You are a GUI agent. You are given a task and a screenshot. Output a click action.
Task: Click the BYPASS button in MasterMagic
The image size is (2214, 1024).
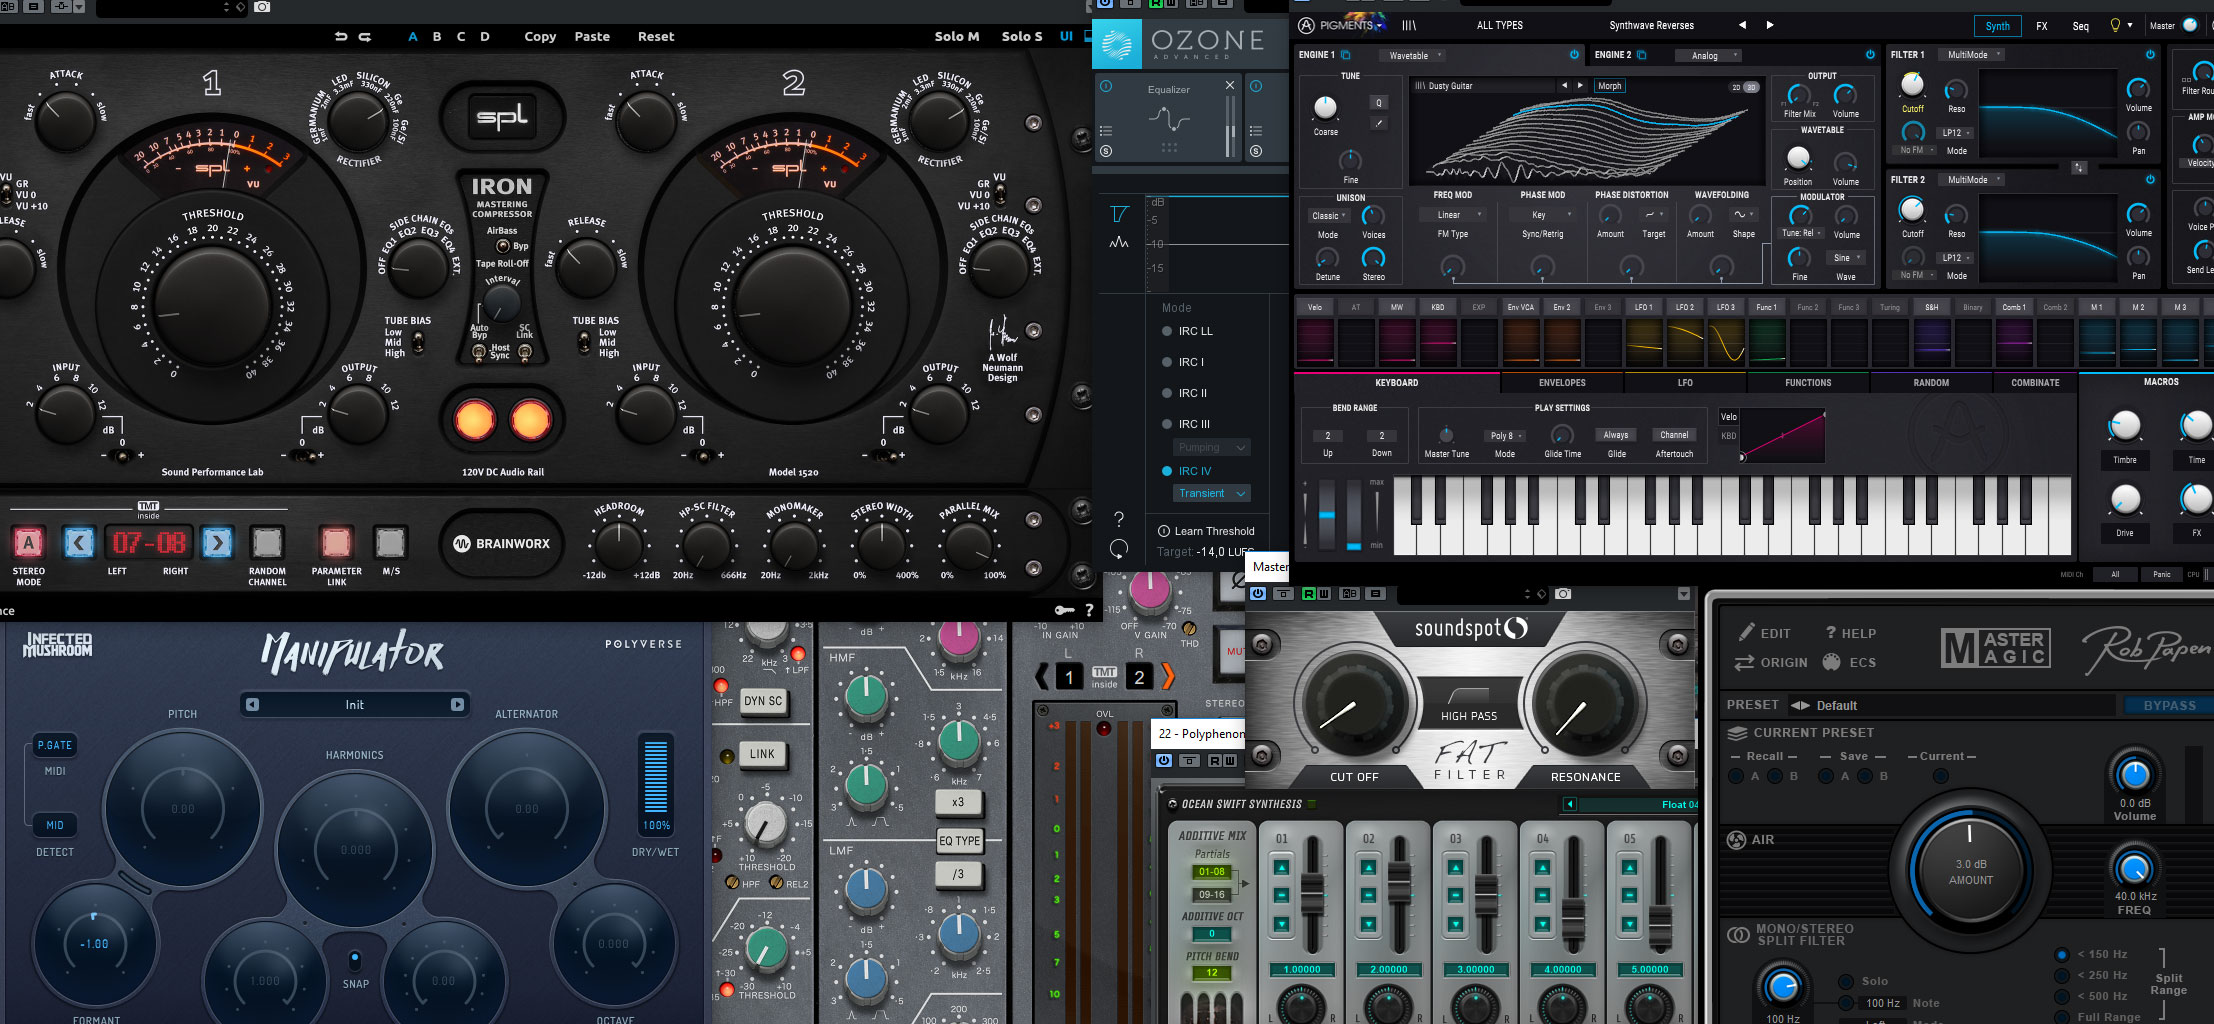2170,706
